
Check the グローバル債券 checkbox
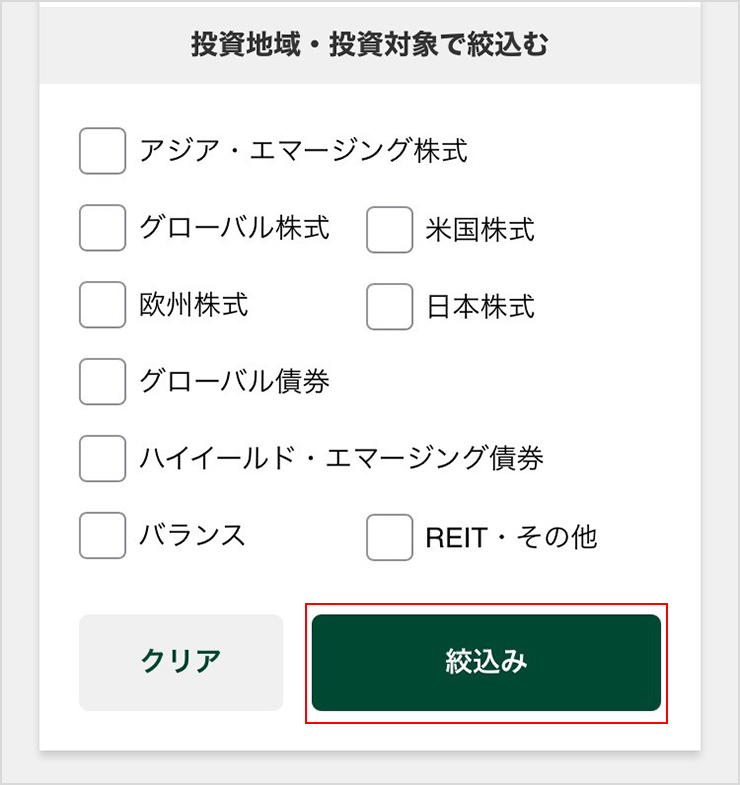coord(102,381)
